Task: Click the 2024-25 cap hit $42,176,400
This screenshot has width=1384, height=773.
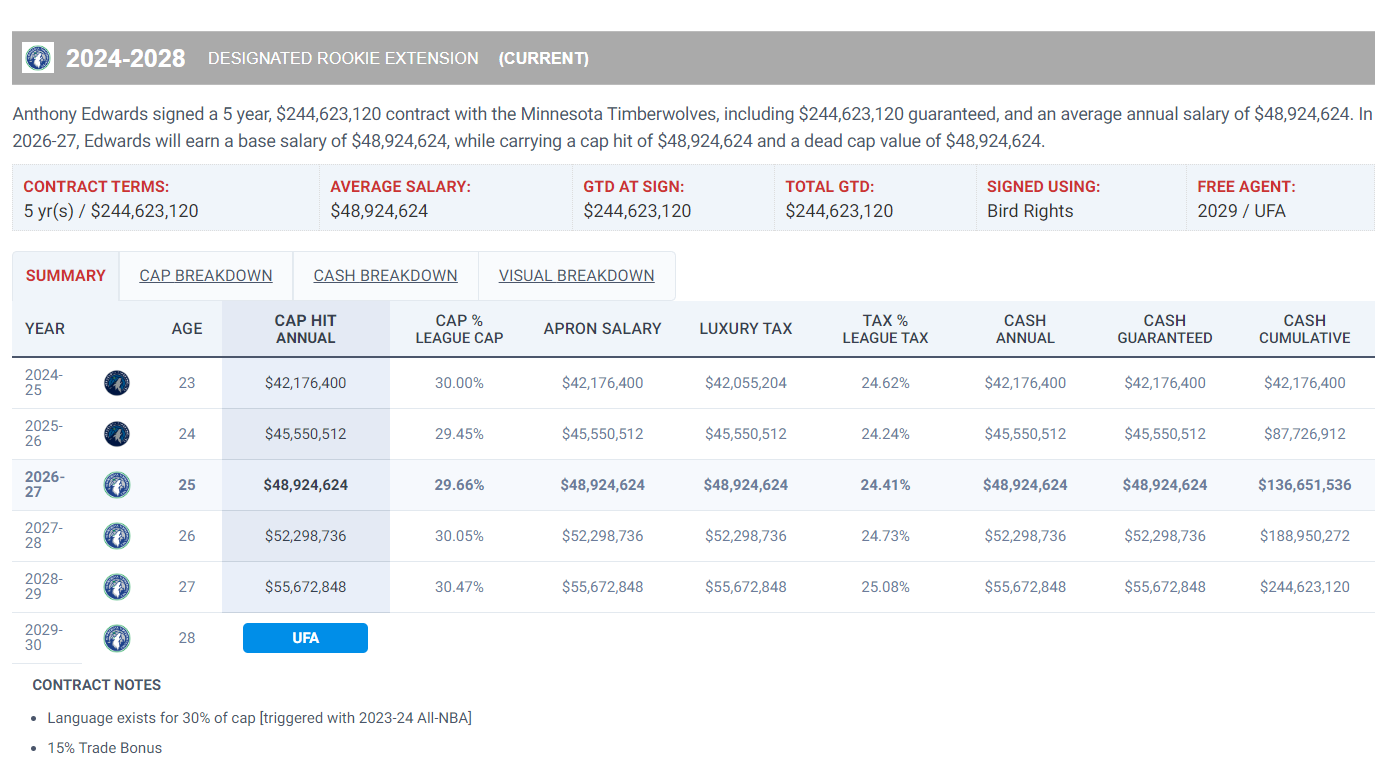Action: tap(306, 383)
